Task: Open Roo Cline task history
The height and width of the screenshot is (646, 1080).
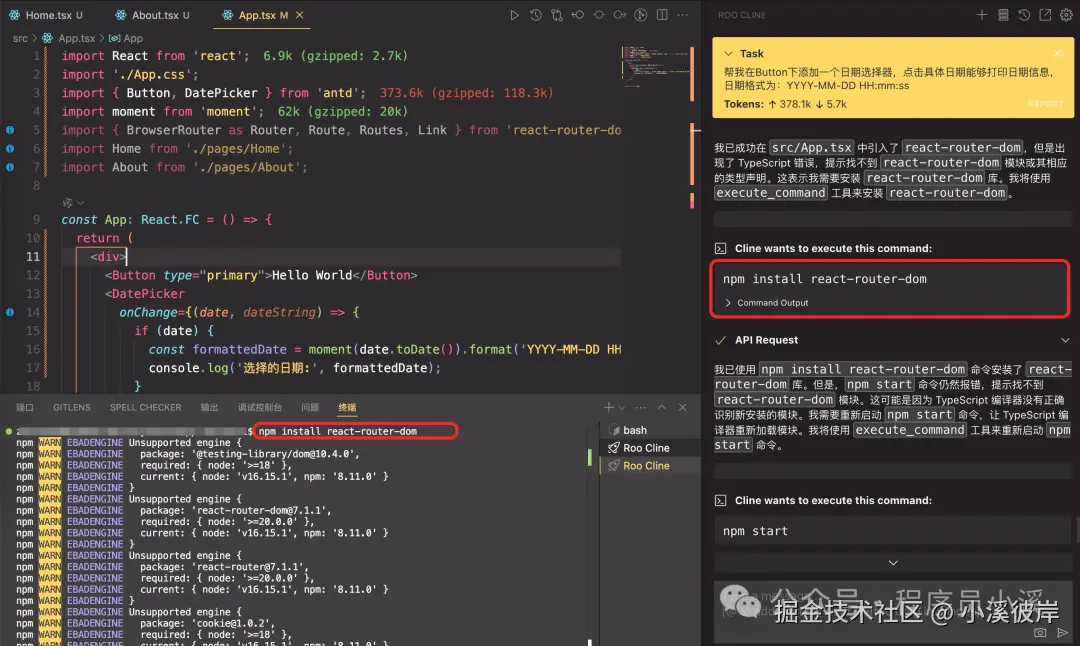Action: pos(1024,15)
